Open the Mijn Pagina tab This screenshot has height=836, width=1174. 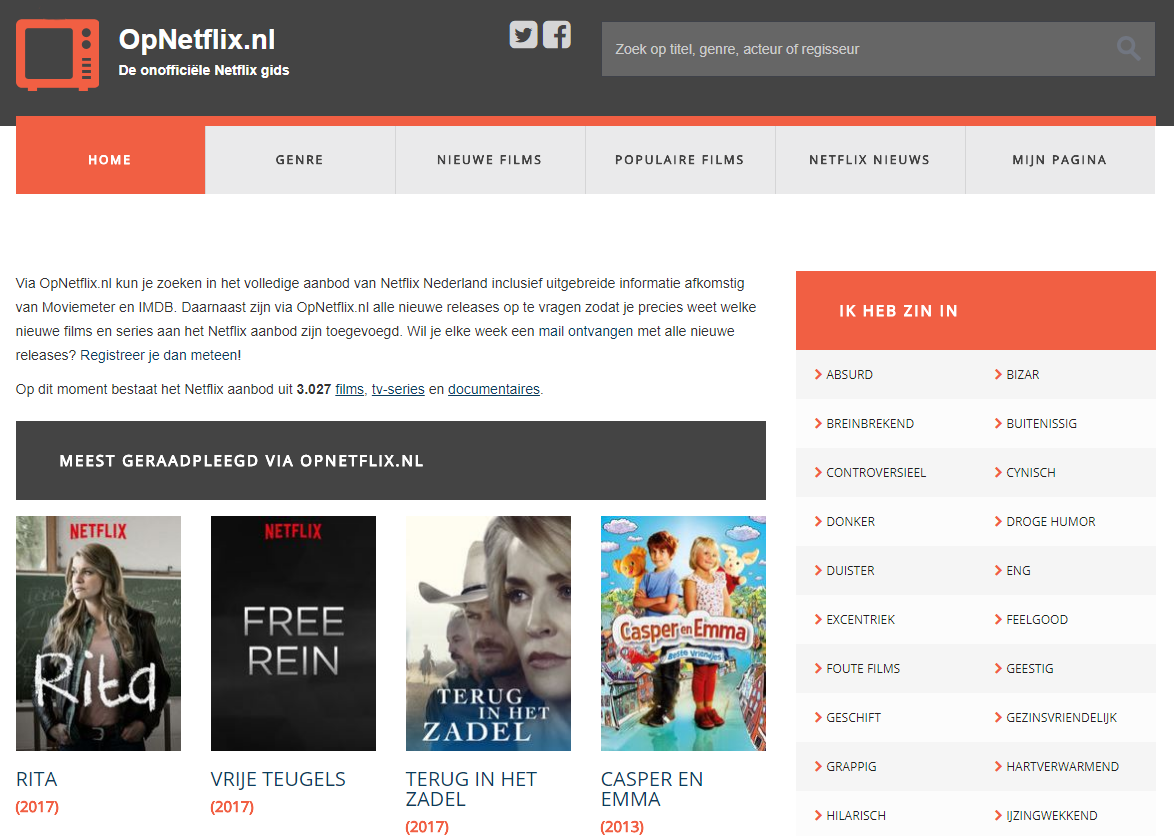click(x=1060, y=159)
